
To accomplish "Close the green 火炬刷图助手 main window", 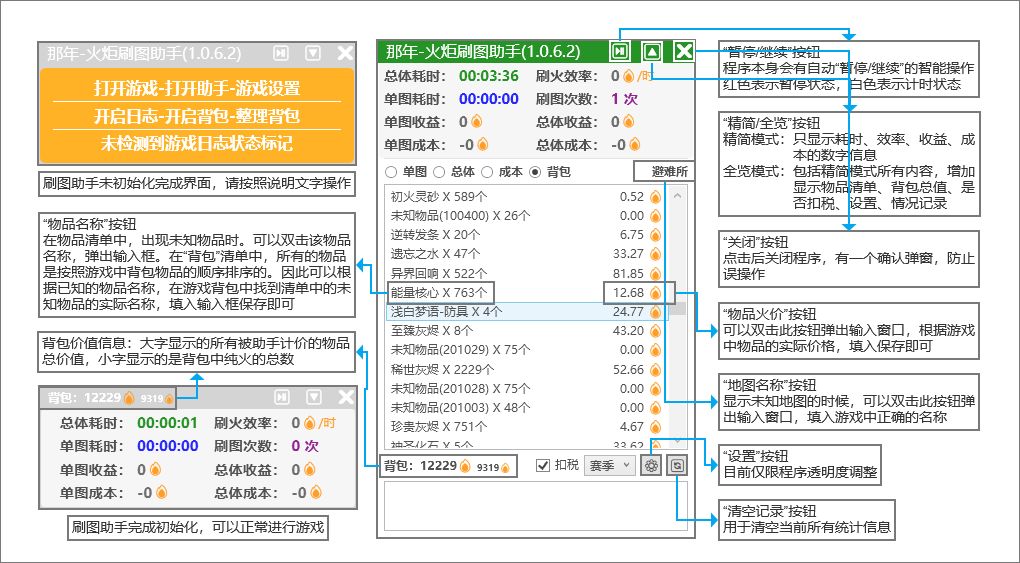I will click(683, 51).
